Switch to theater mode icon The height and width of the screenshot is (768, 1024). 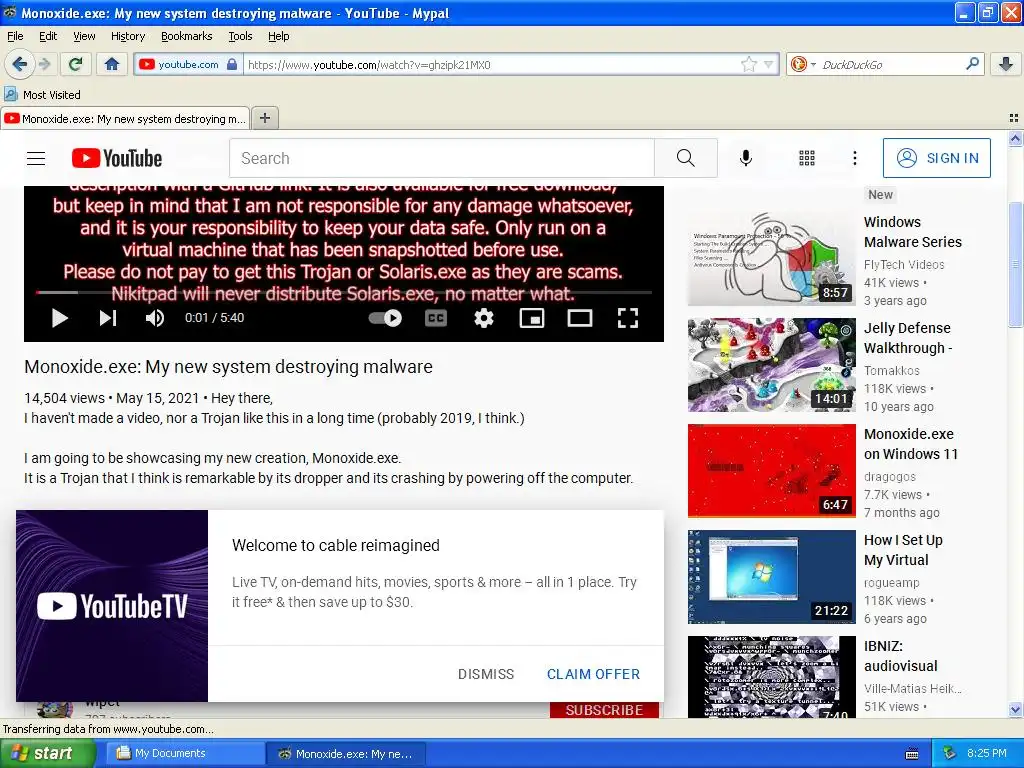tap(580, 318)
